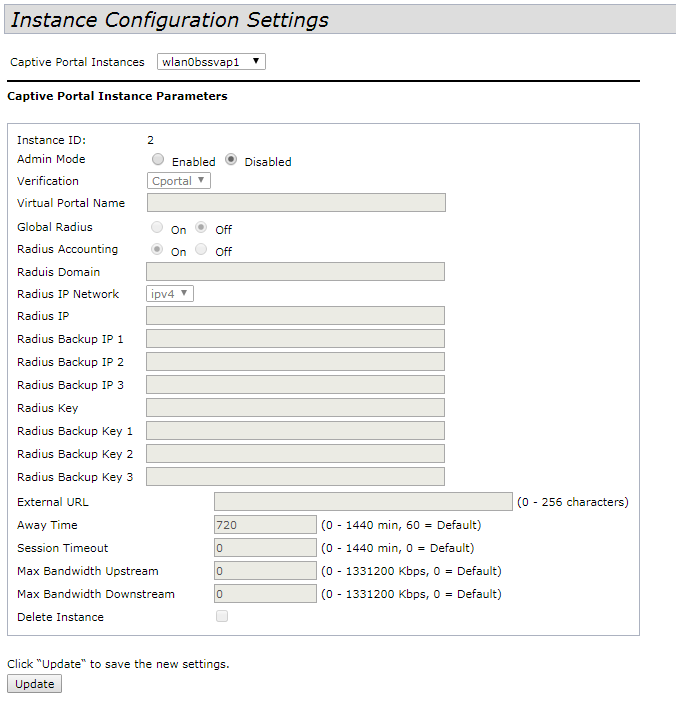Open the Verification dropdown
676x702 pixels.
(179, 181)
